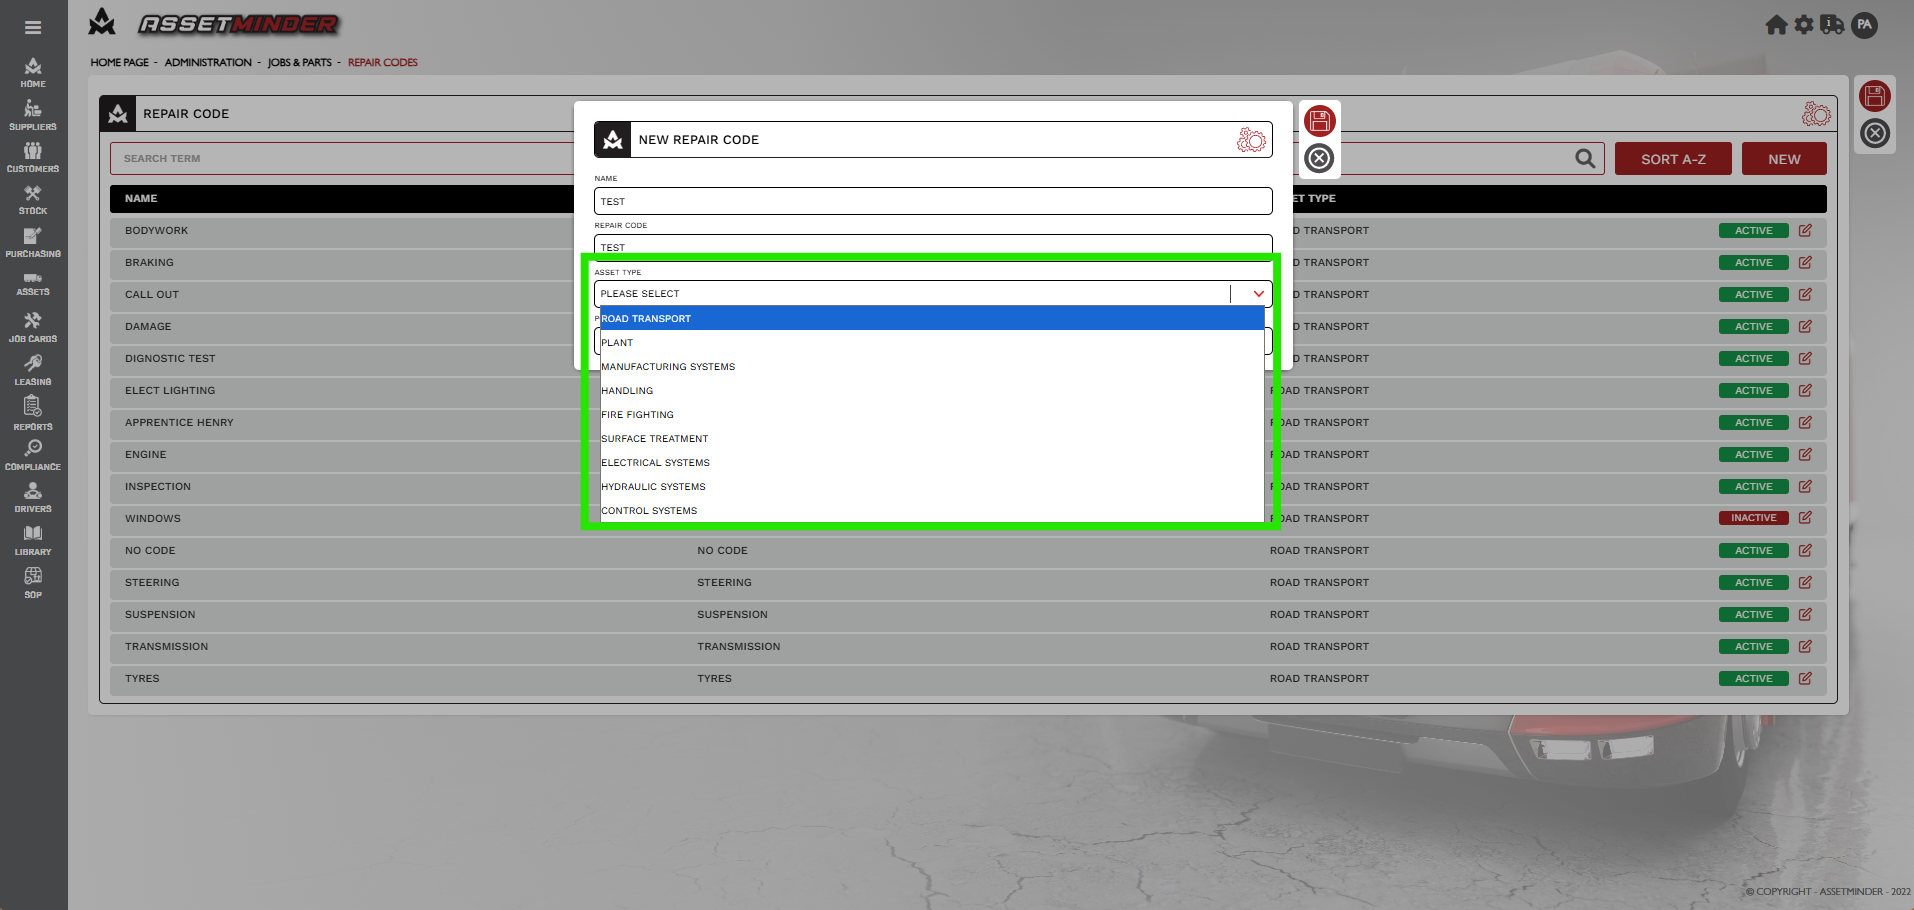Toggle the hamburger menu at top left
Viewport: 1914px width, 910px height.
point(33,28)
